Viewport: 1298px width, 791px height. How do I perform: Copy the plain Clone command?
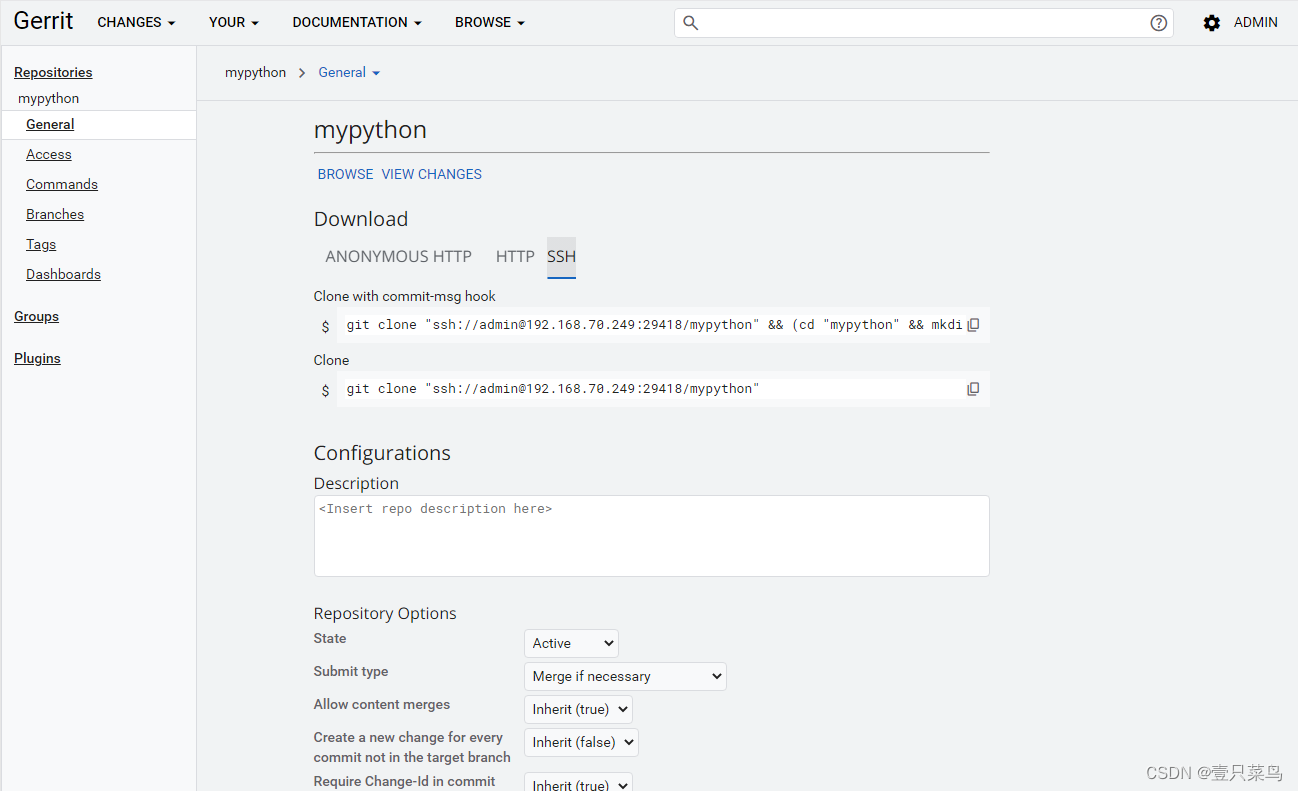click(973, 389)
